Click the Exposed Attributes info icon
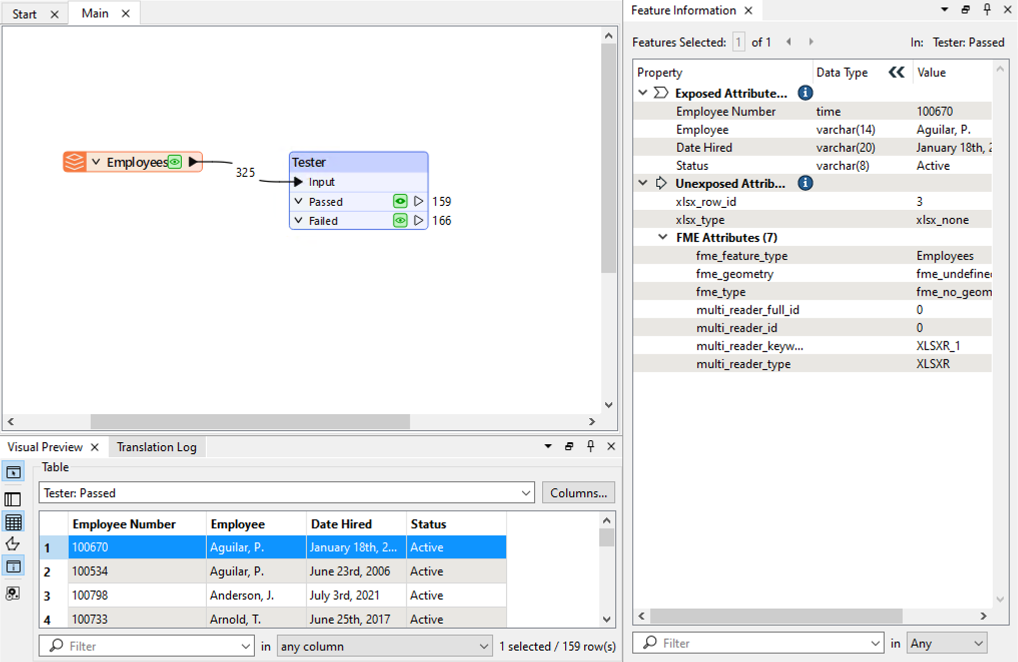The height and width of the screenshot is (662, 1018). point(805,93)
